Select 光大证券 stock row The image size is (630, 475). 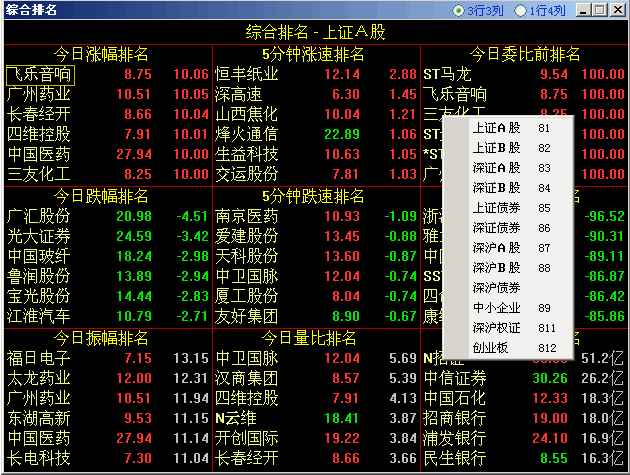108,236
